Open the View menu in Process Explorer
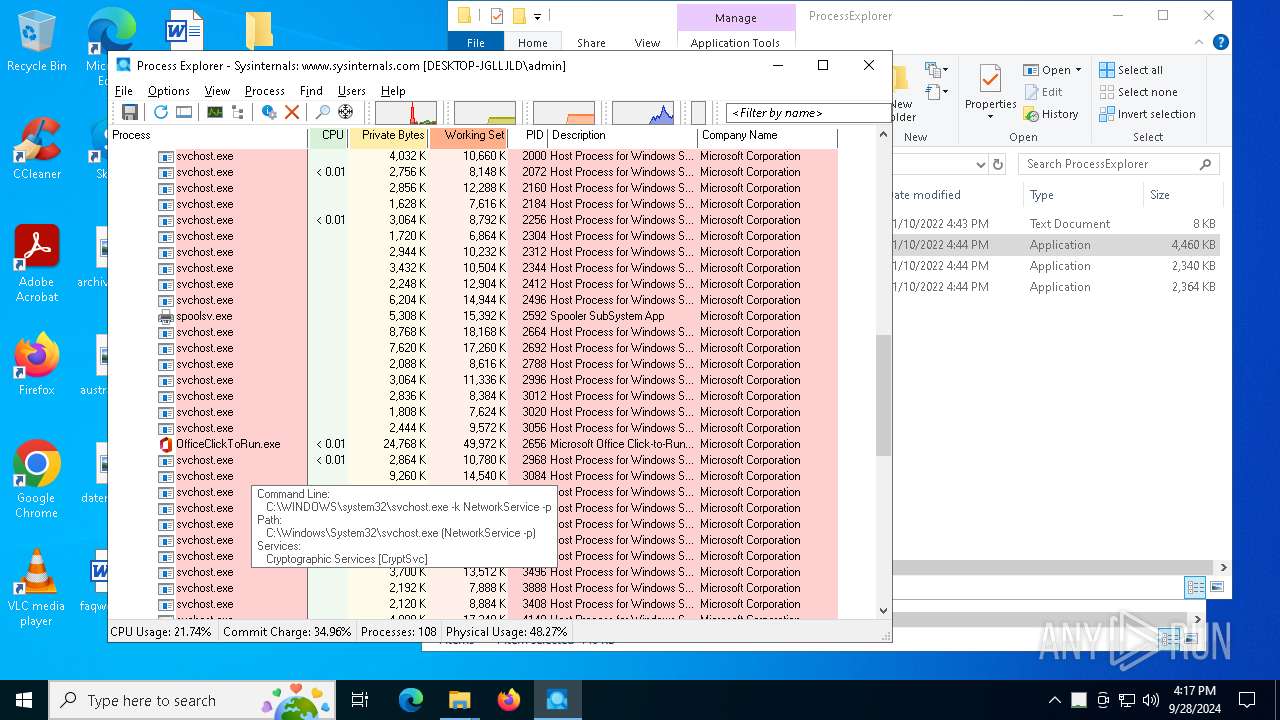1280x720 pixels. [x=217, y=90]
